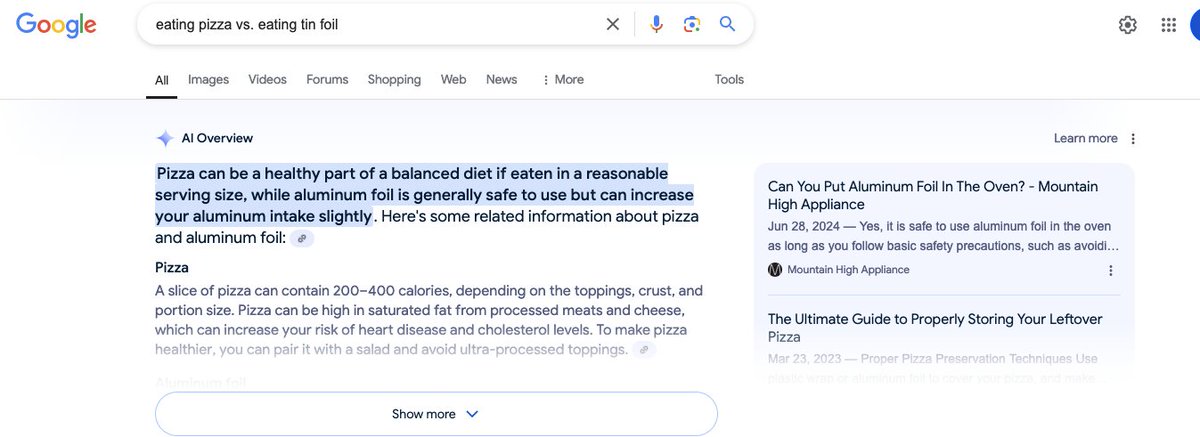Click the AI Overview sparkle icon
The width and height of the screenshot is (1200, 437).
(x=165, y=139)
